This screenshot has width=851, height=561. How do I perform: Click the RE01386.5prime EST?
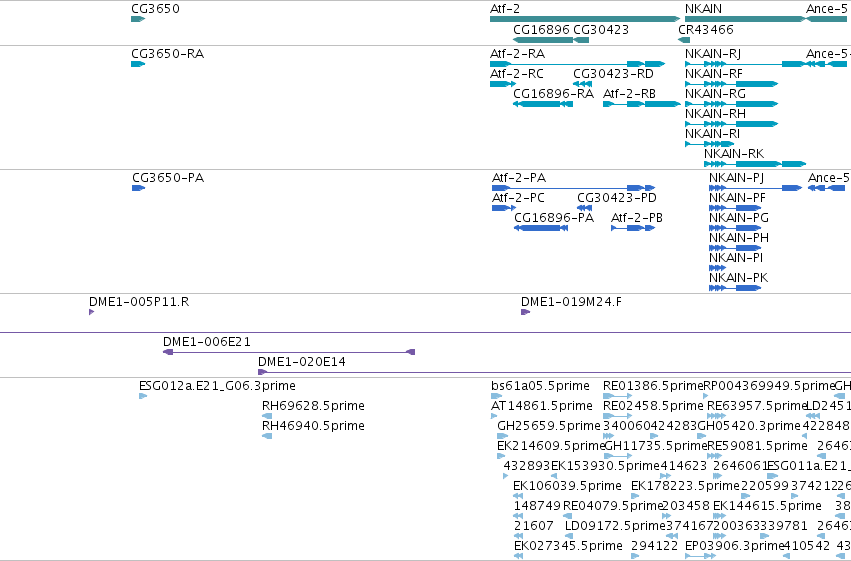618,396
